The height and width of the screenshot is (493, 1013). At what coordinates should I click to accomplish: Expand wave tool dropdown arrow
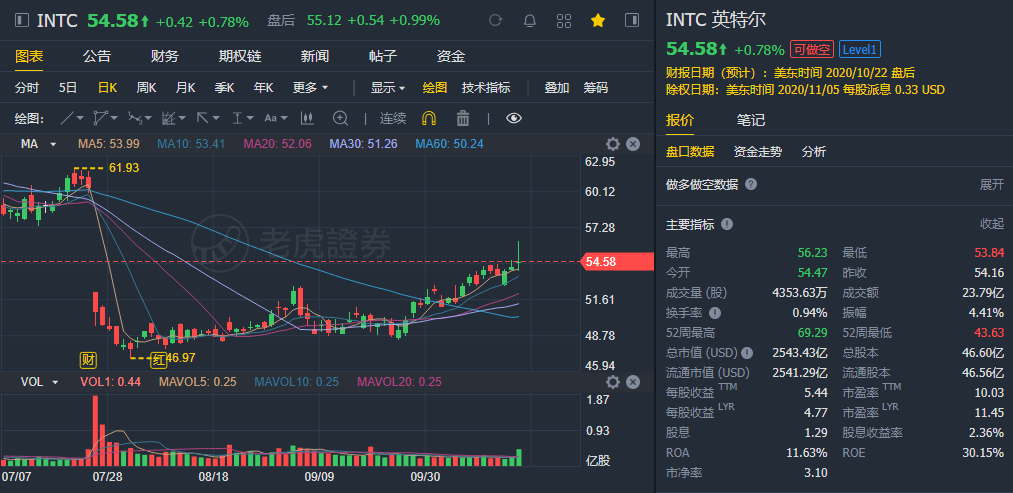(148, 118)
